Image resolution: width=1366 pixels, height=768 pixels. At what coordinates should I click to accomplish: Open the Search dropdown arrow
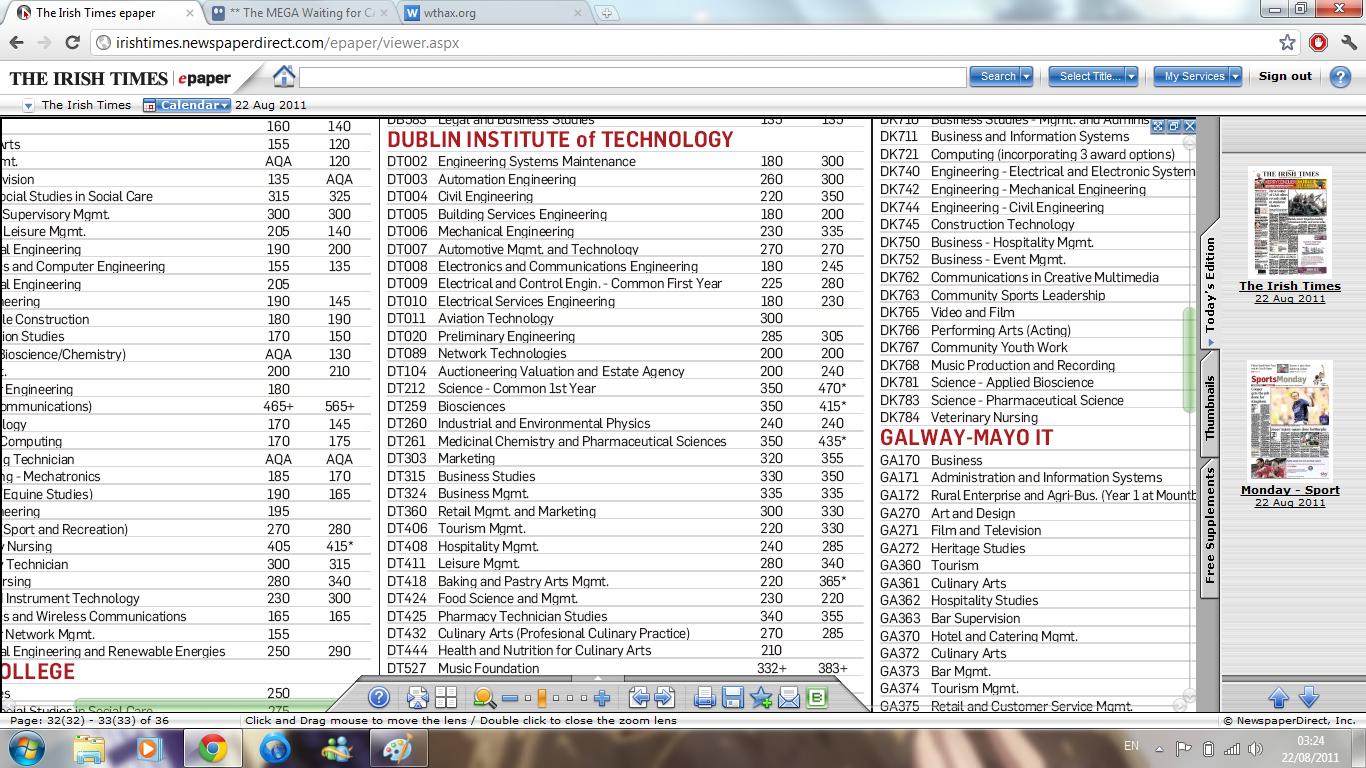click(1027, 76)
